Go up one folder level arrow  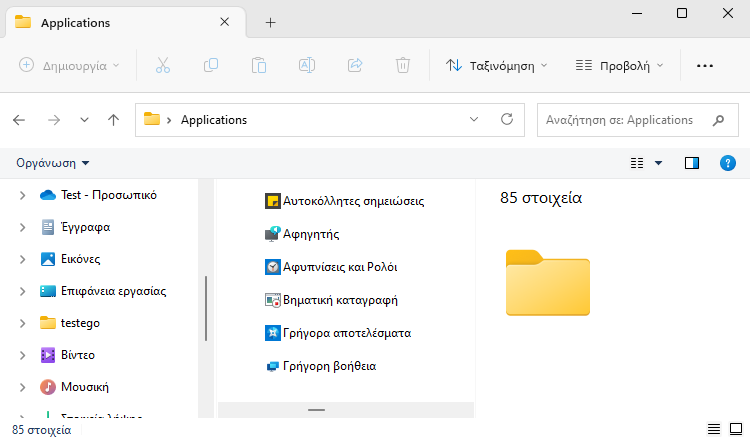click(113, 120)
